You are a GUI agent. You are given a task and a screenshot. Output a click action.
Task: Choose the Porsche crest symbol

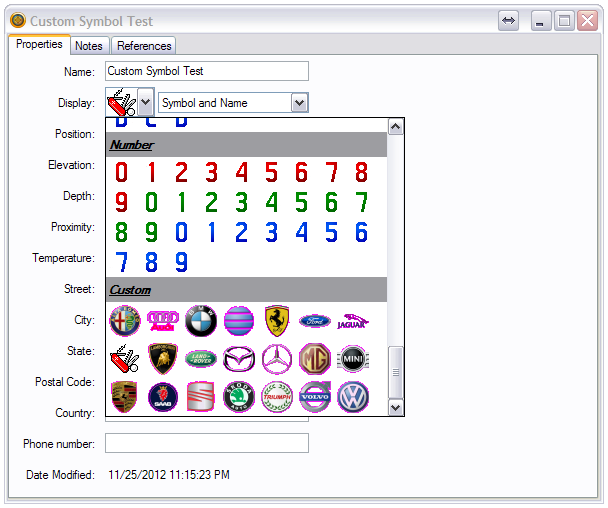click(124, 397)
